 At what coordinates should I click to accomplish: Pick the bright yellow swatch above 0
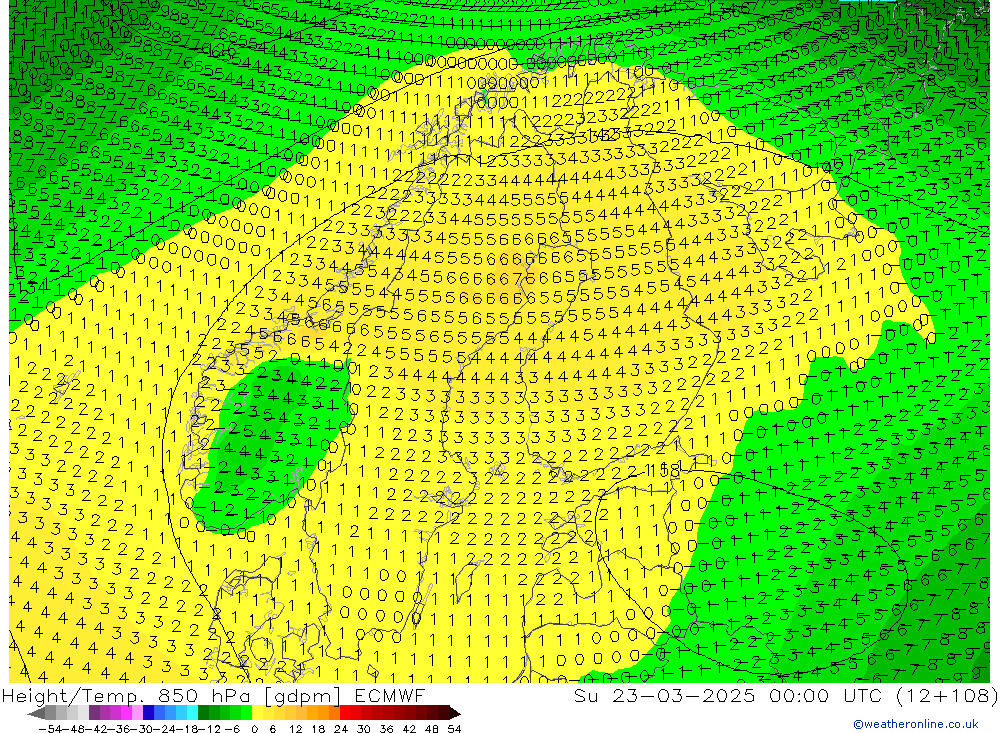click(258, 713)
